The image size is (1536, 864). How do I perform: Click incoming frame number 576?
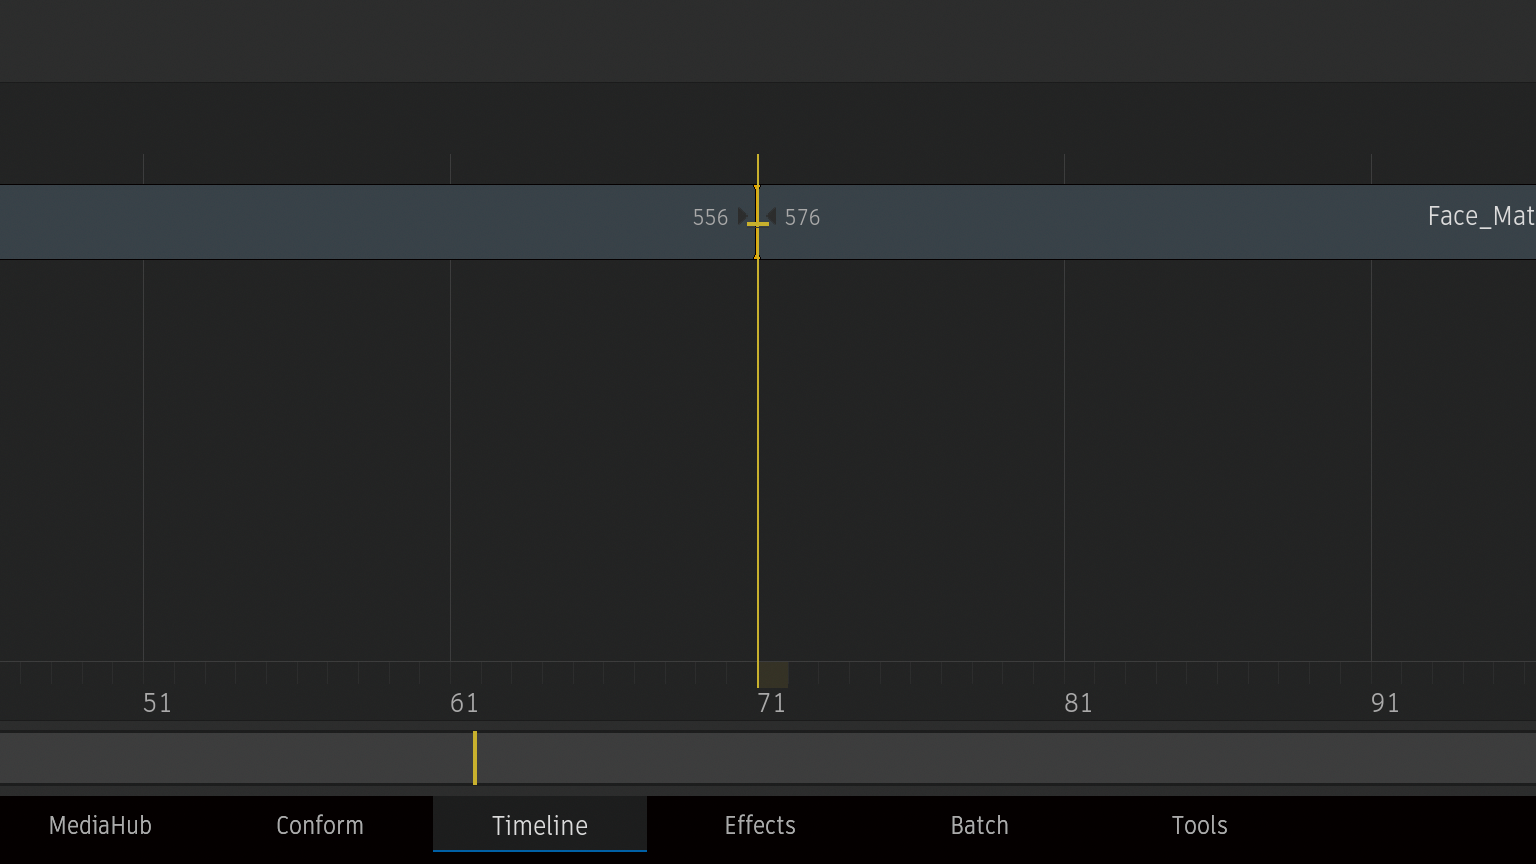(802, 217)
